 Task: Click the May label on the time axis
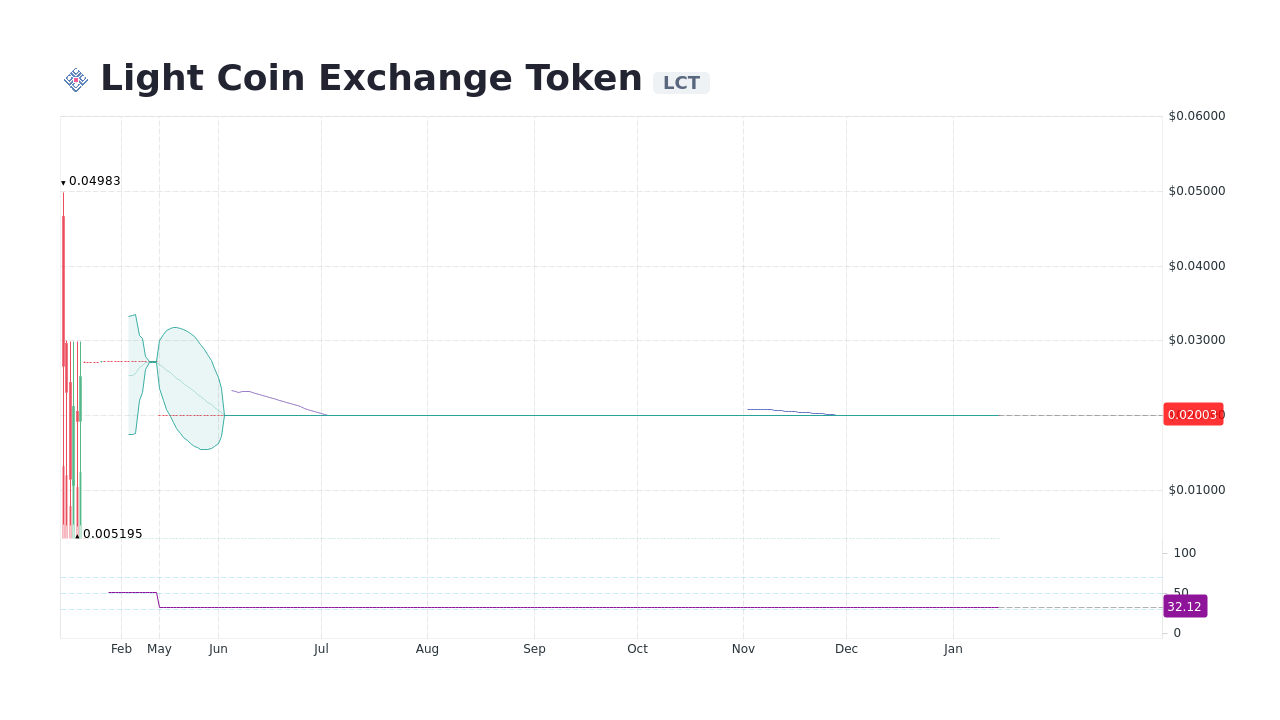(159, 649)
